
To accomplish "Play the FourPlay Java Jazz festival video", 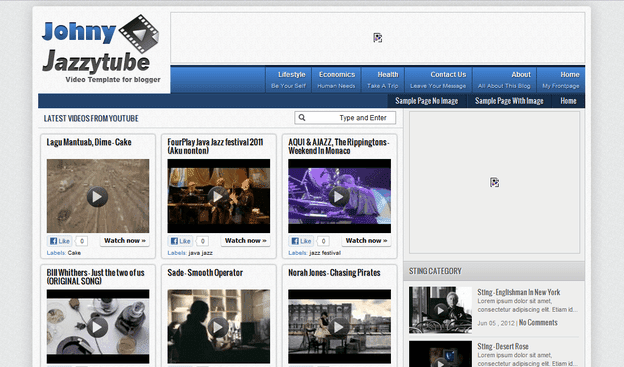I will pyautogui.click(x=218, y=197).
